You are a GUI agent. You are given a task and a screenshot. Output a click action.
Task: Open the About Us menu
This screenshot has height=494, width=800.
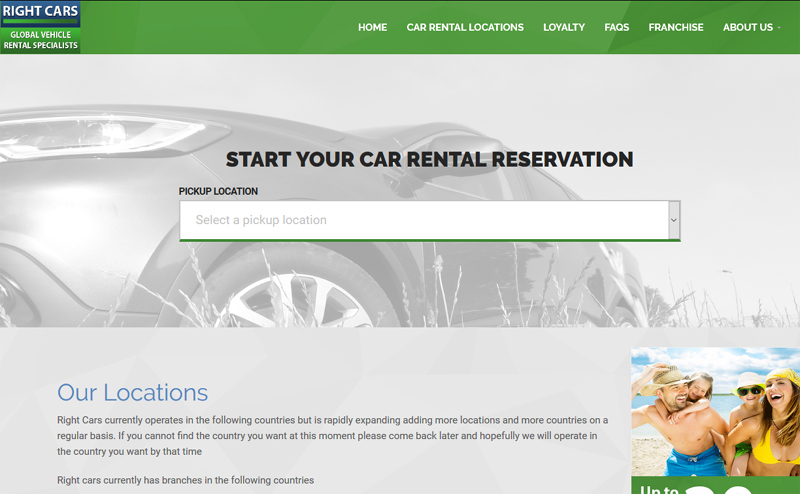(748, 27)
